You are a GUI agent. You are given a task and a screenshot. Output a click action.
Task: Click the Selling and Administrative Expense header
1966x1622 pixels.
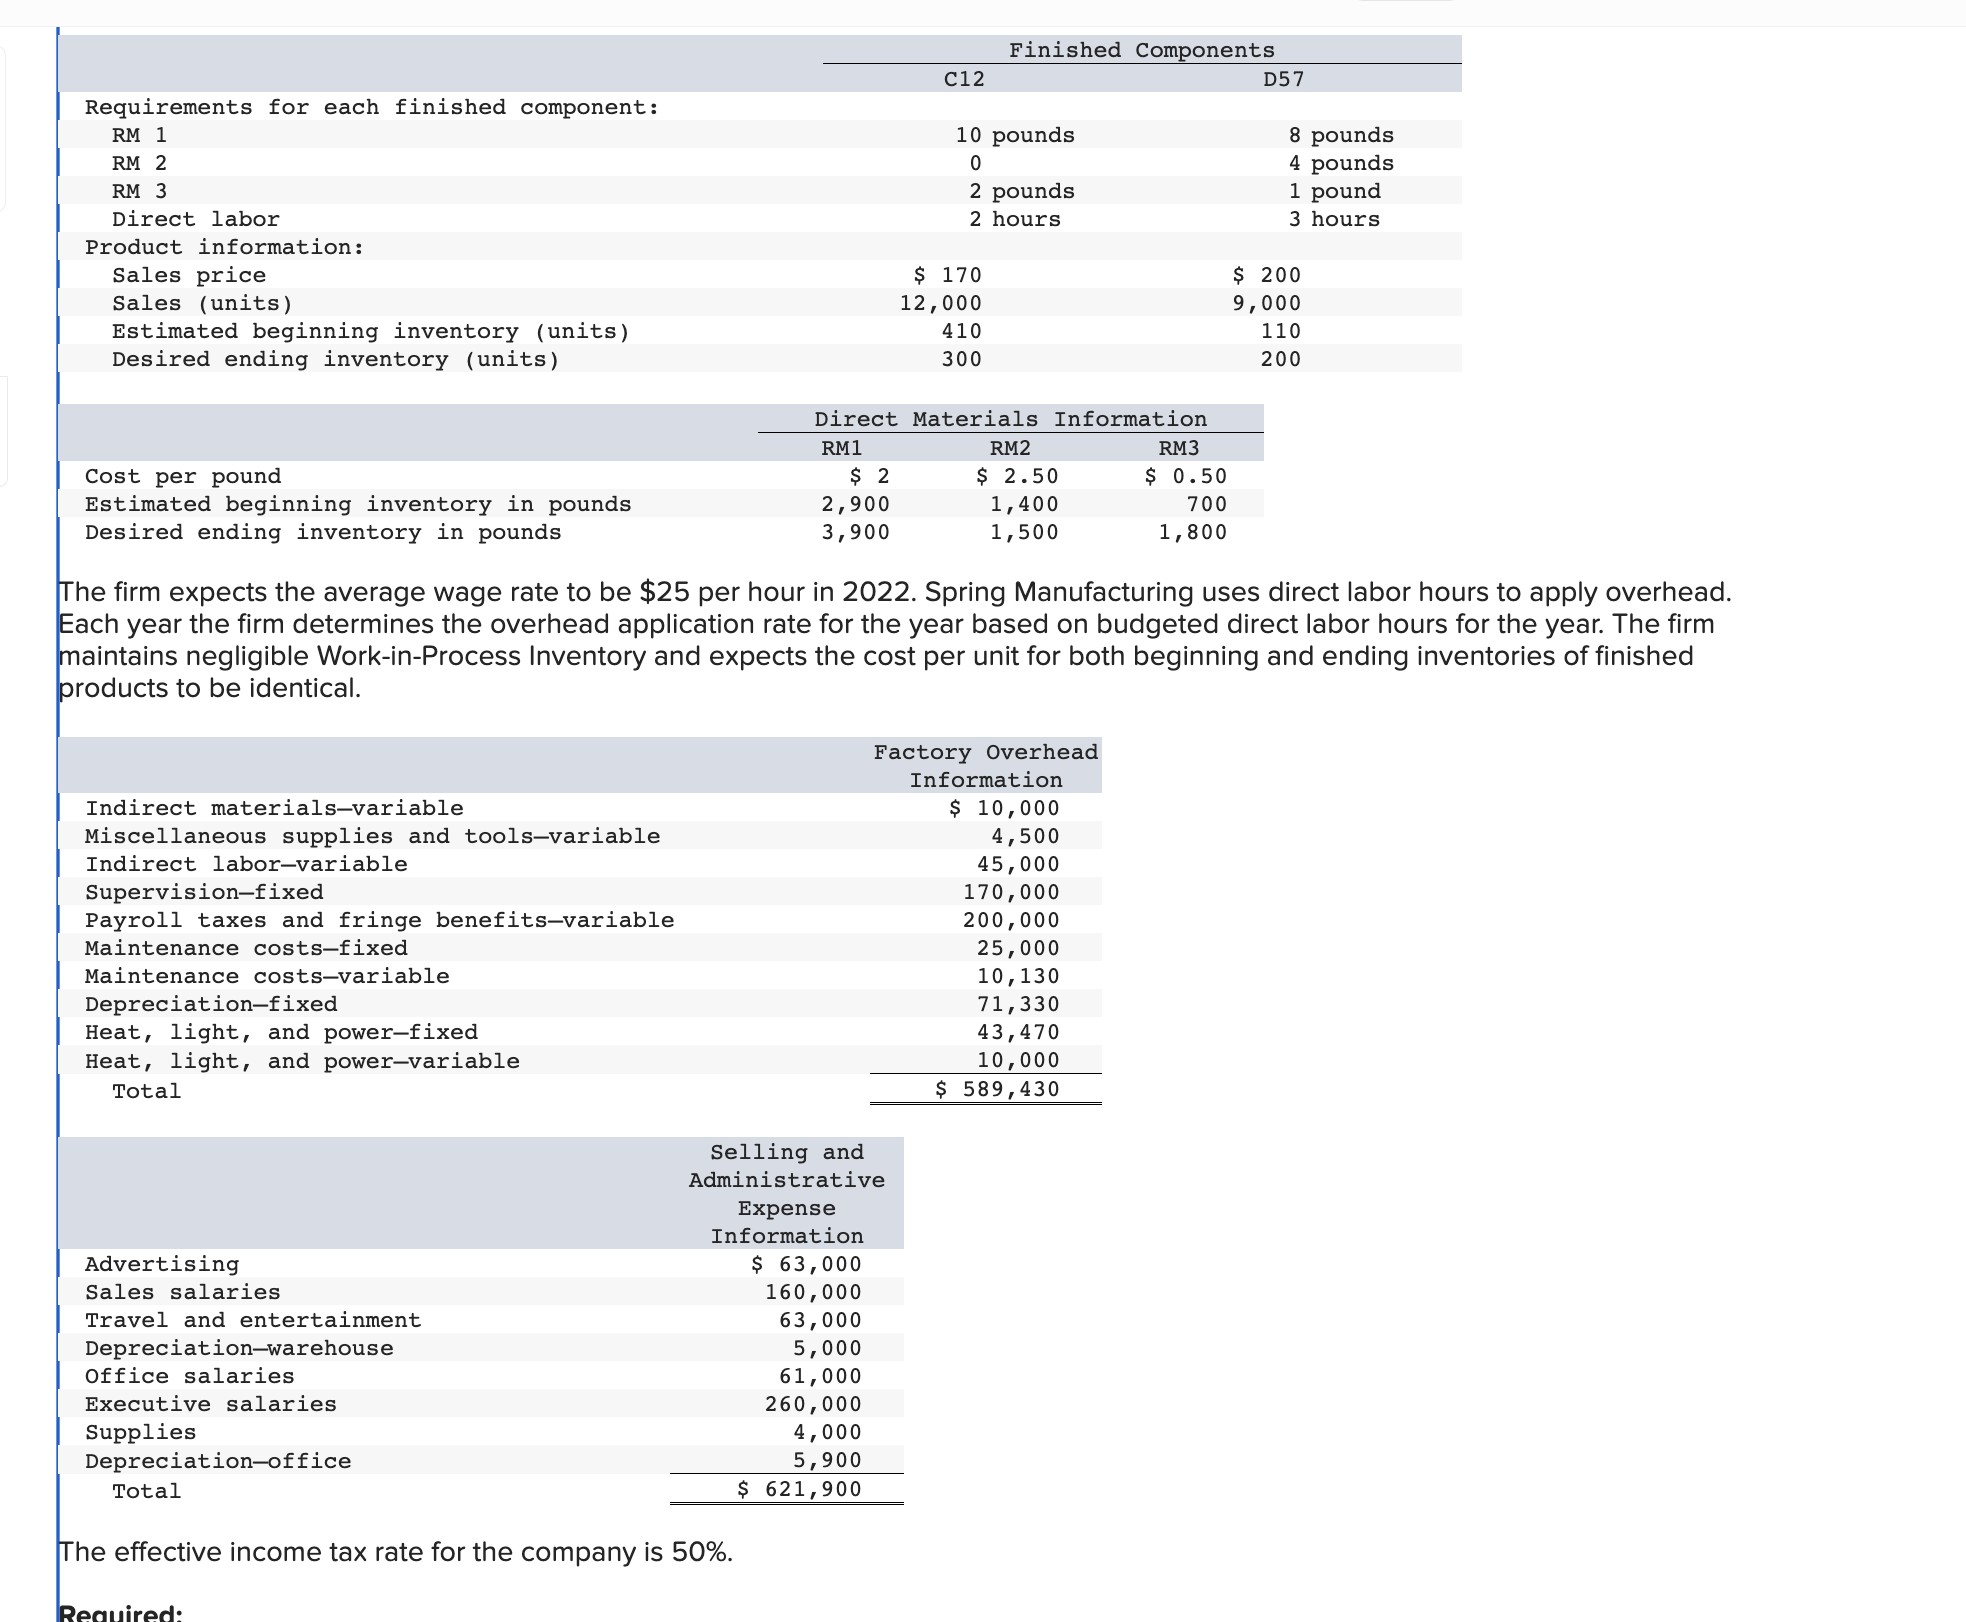787,1193
